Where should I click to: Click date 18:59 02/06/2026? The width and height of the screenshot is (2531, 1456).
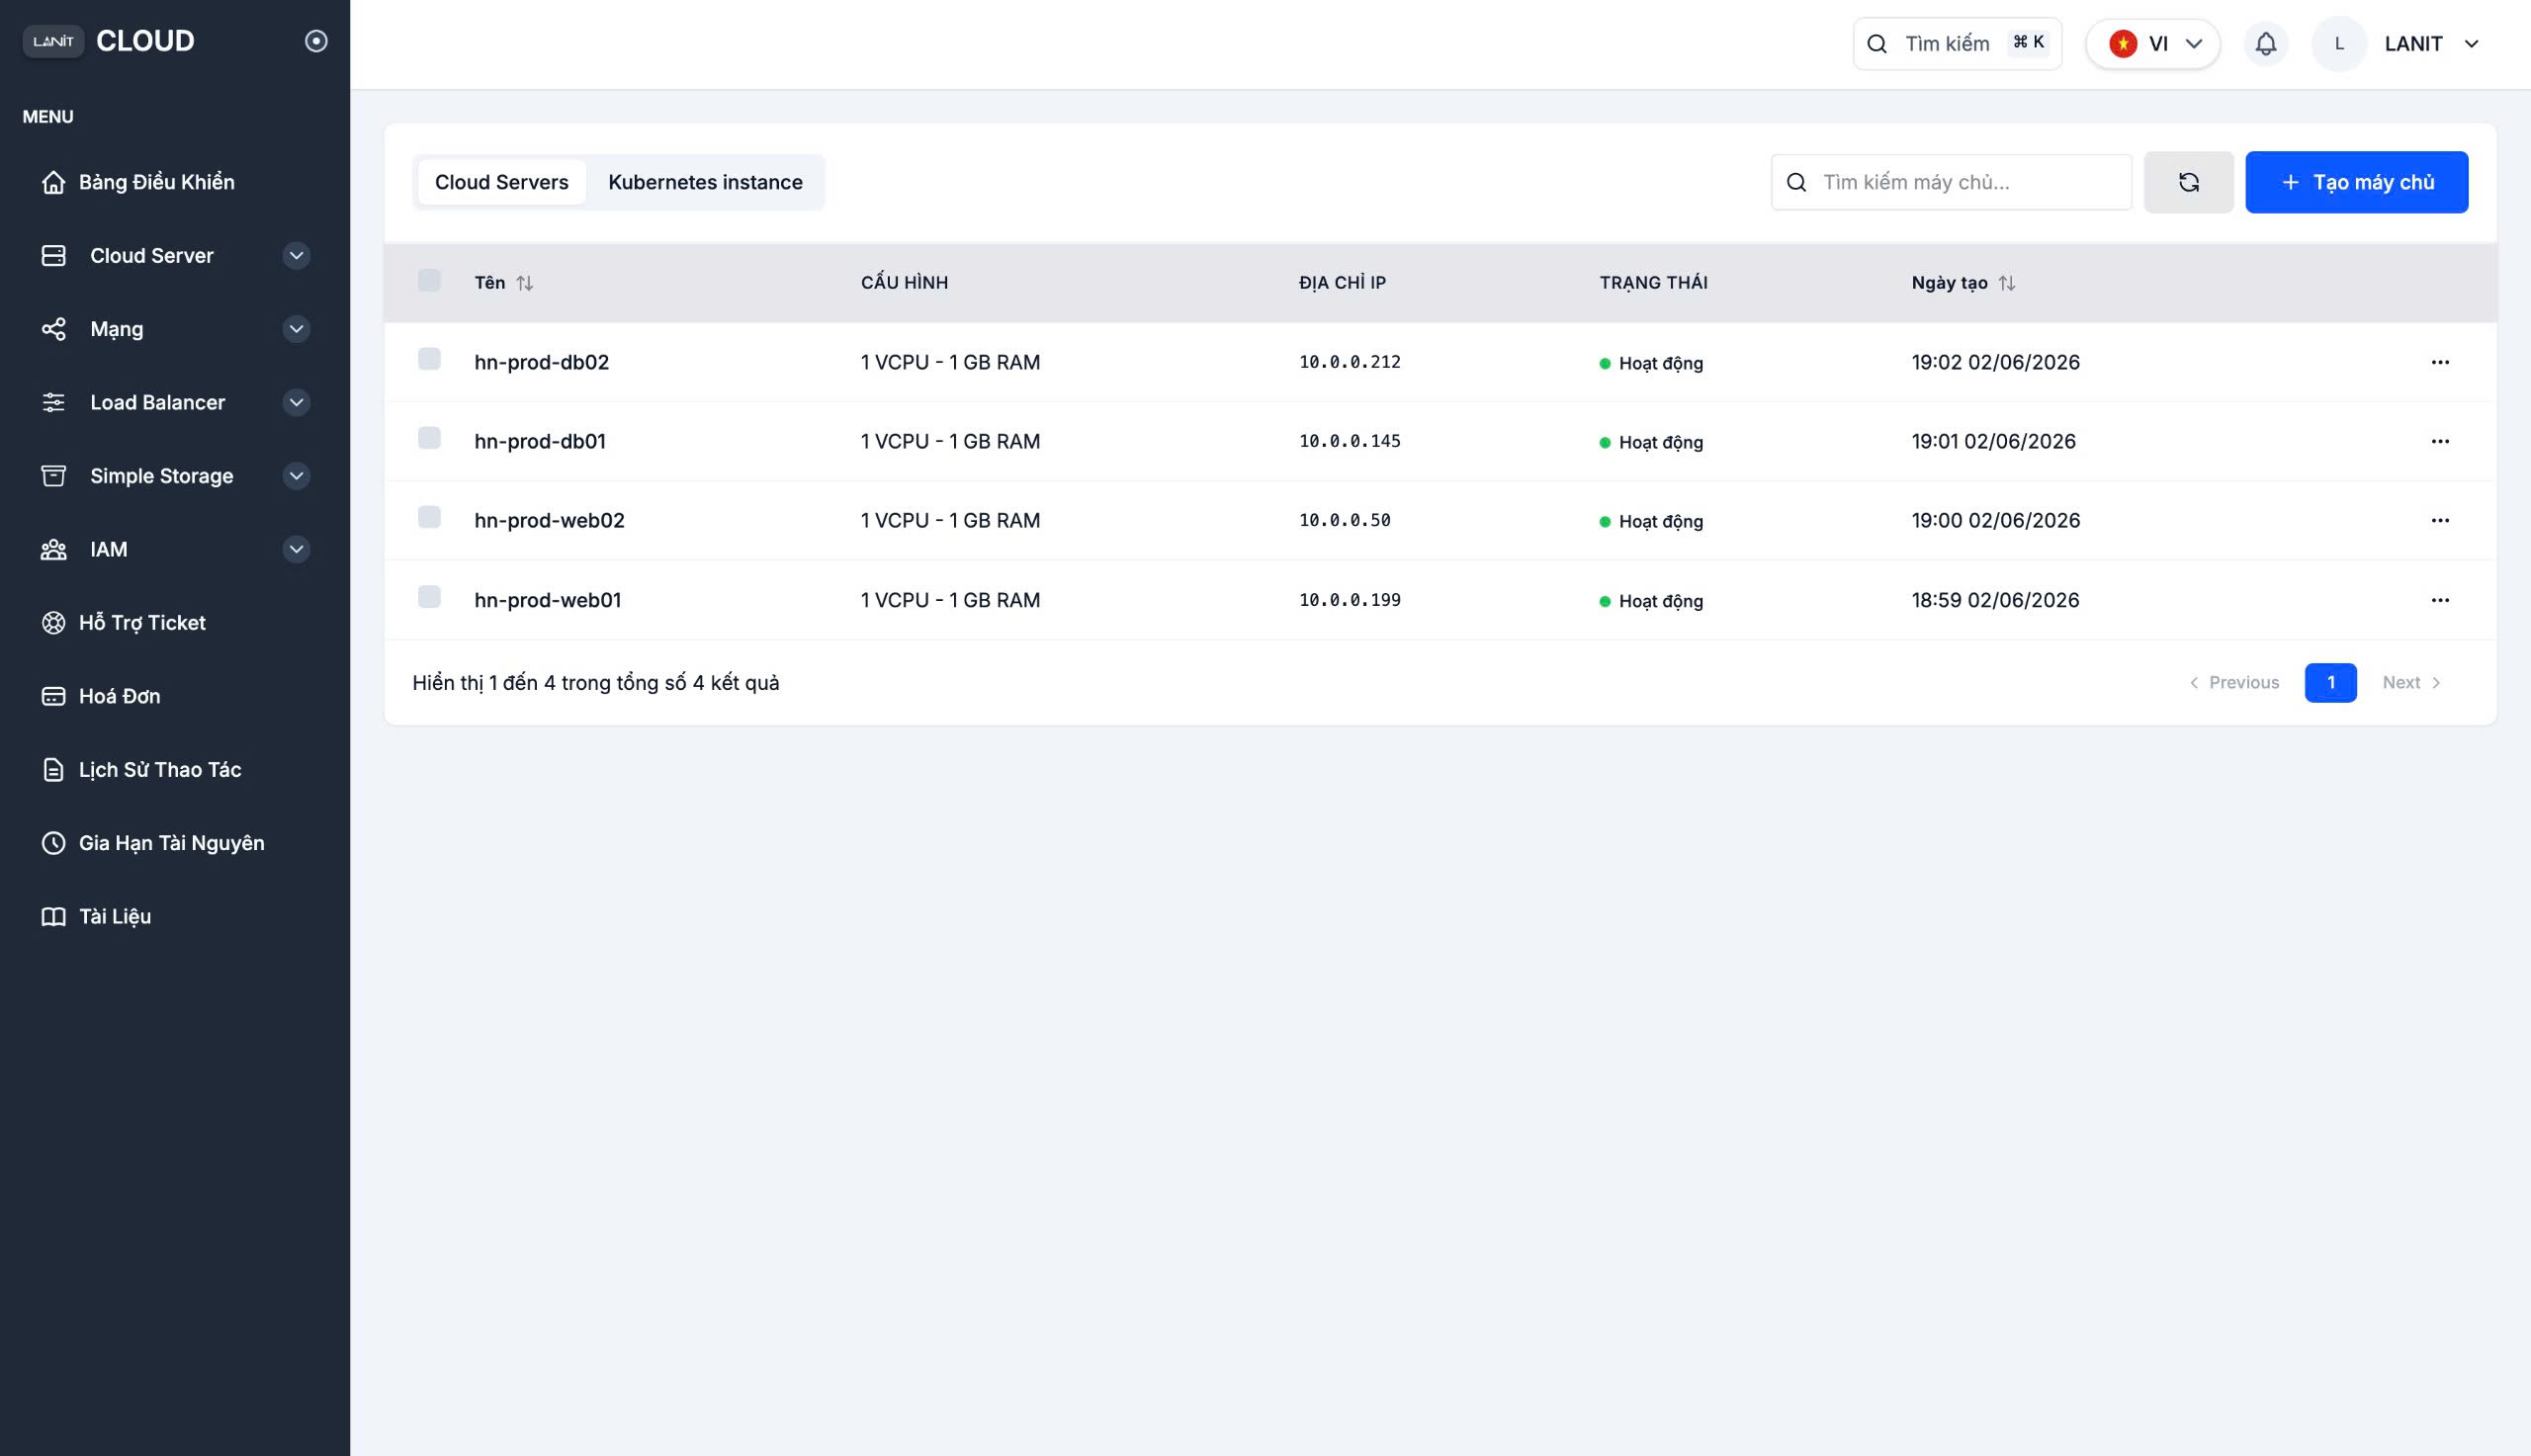[1995, 600]
